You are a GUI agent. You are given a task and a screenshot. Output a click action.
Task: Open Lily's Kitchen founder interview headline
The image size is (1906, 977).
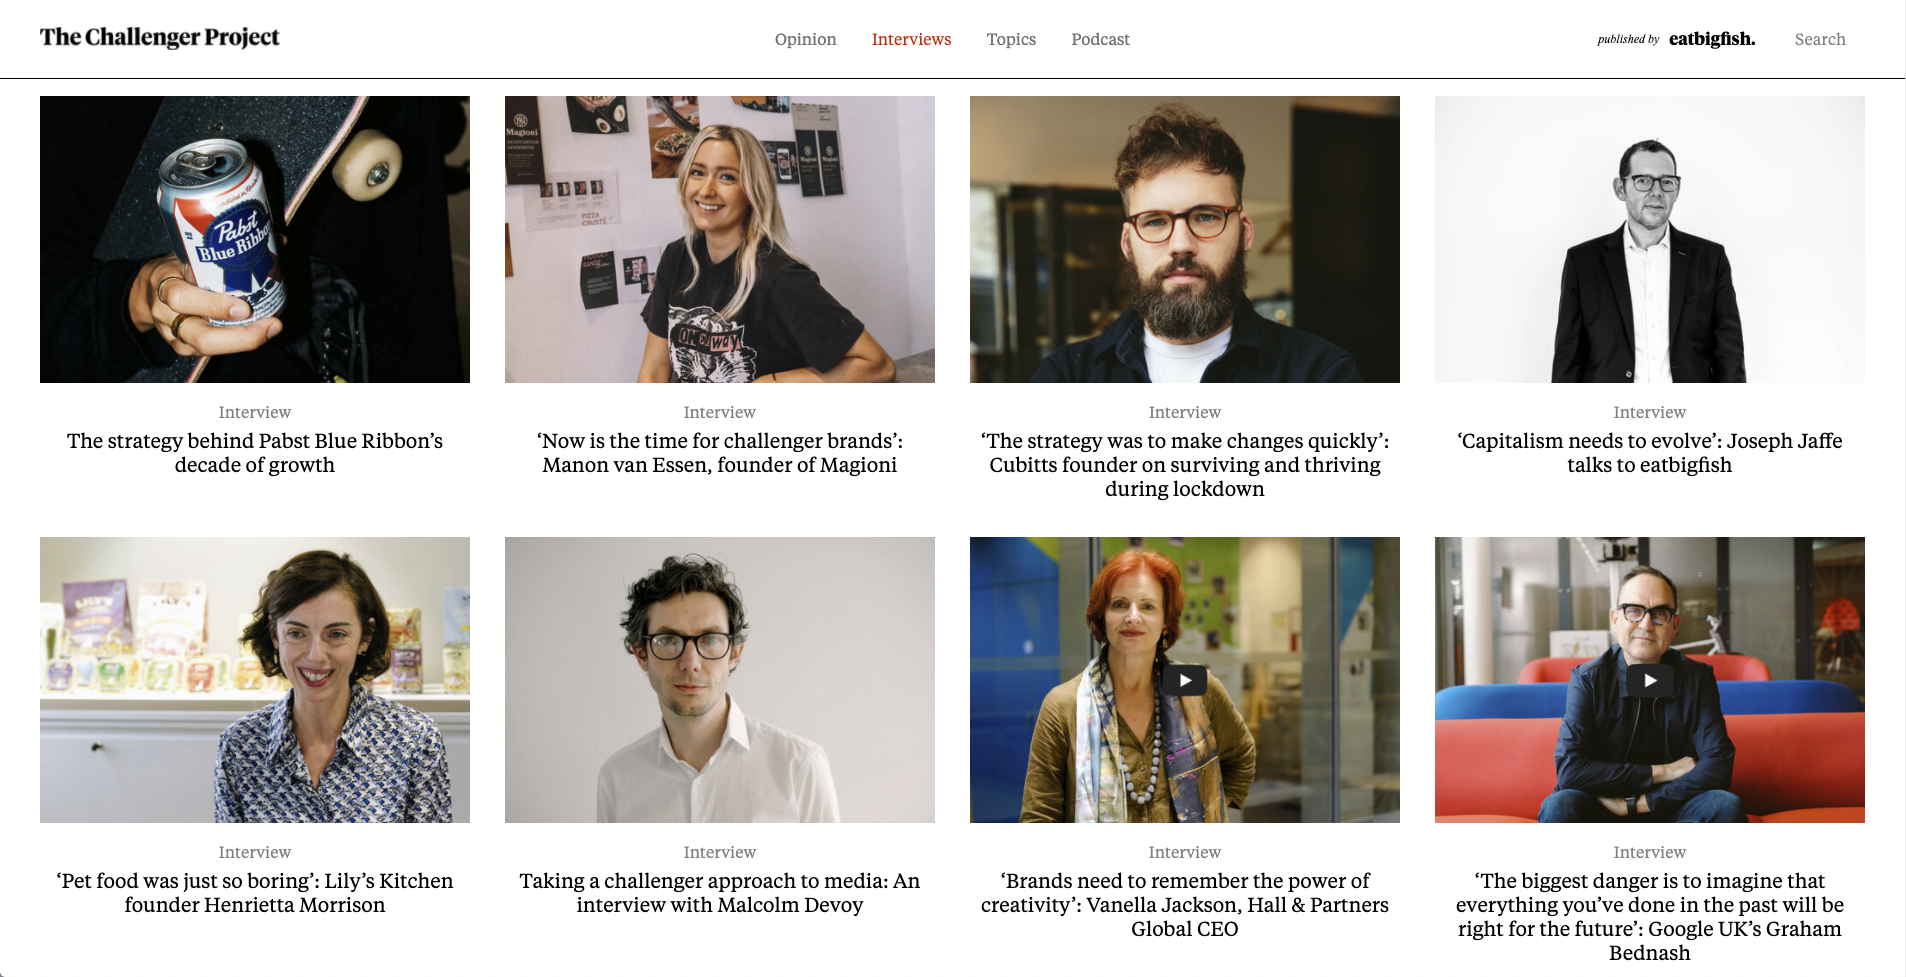[x=255, y=893]
